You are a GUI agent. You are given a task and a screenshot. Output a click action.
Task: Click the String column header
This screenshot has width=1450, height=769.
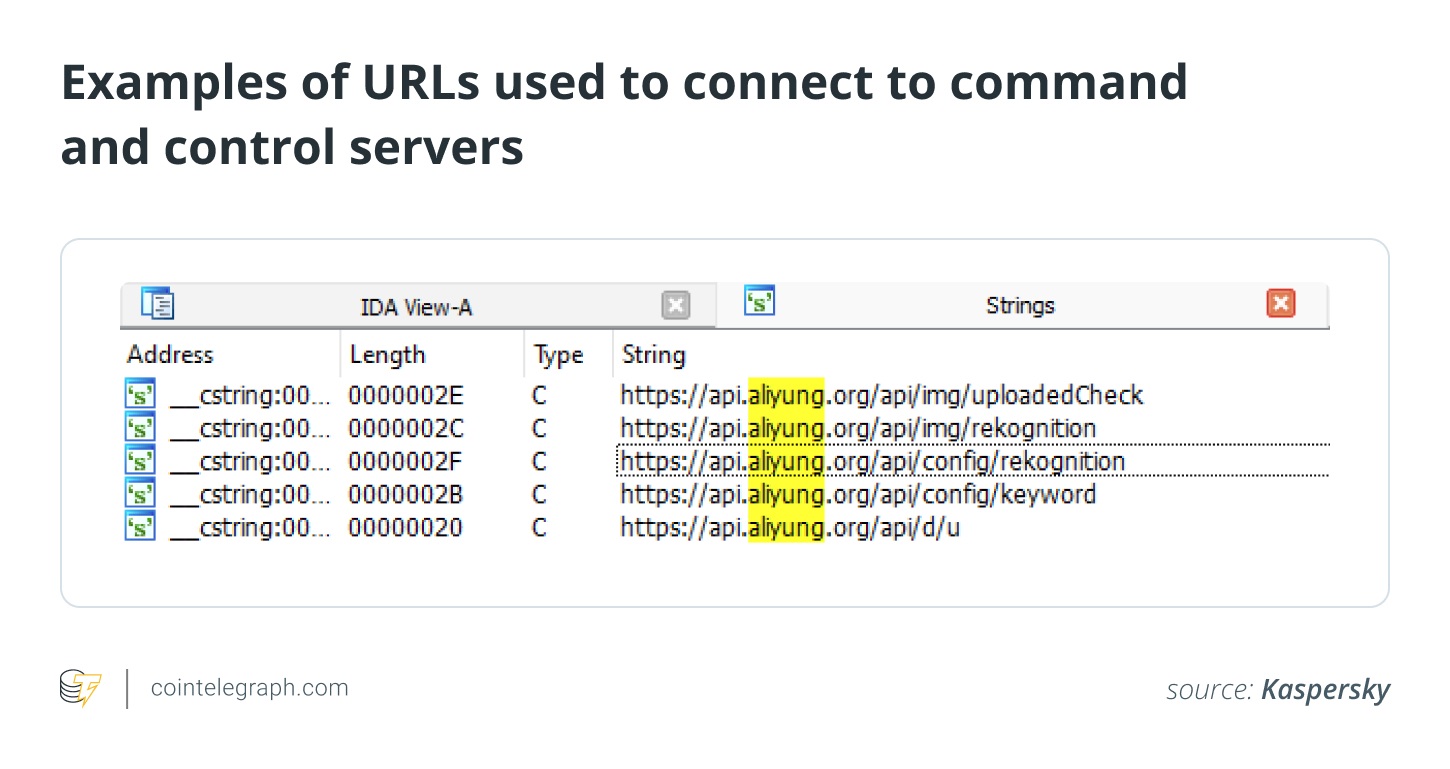(x=654, y=355)
